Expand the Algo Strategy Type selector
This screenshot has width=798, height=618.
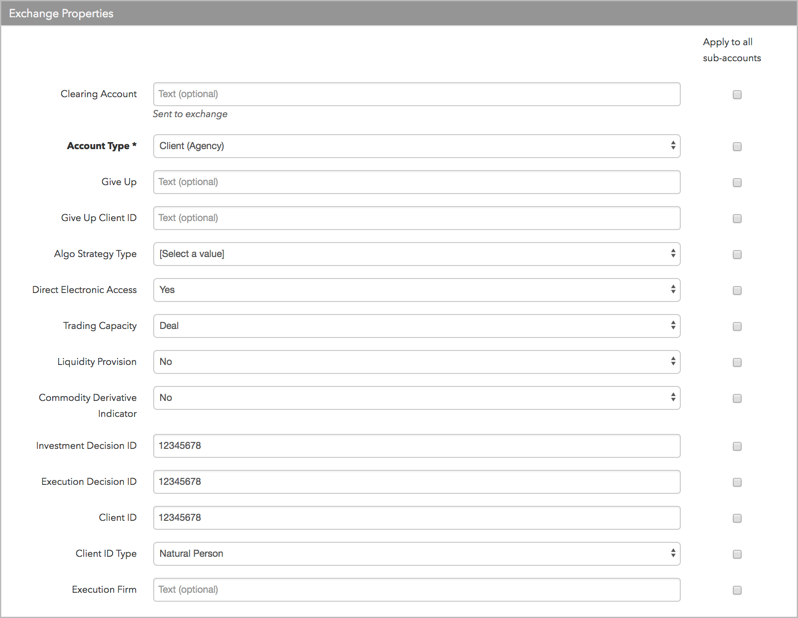point(417,254)
